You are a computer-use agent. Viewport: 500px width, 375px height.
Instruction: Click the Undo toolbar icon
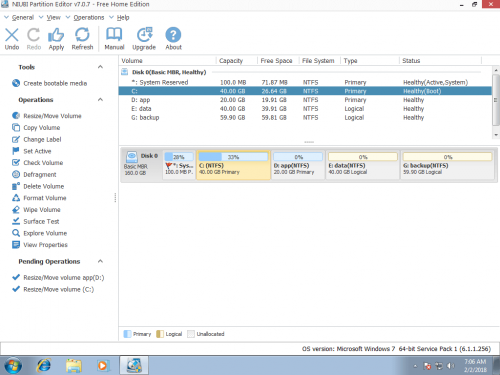(12, 35)
